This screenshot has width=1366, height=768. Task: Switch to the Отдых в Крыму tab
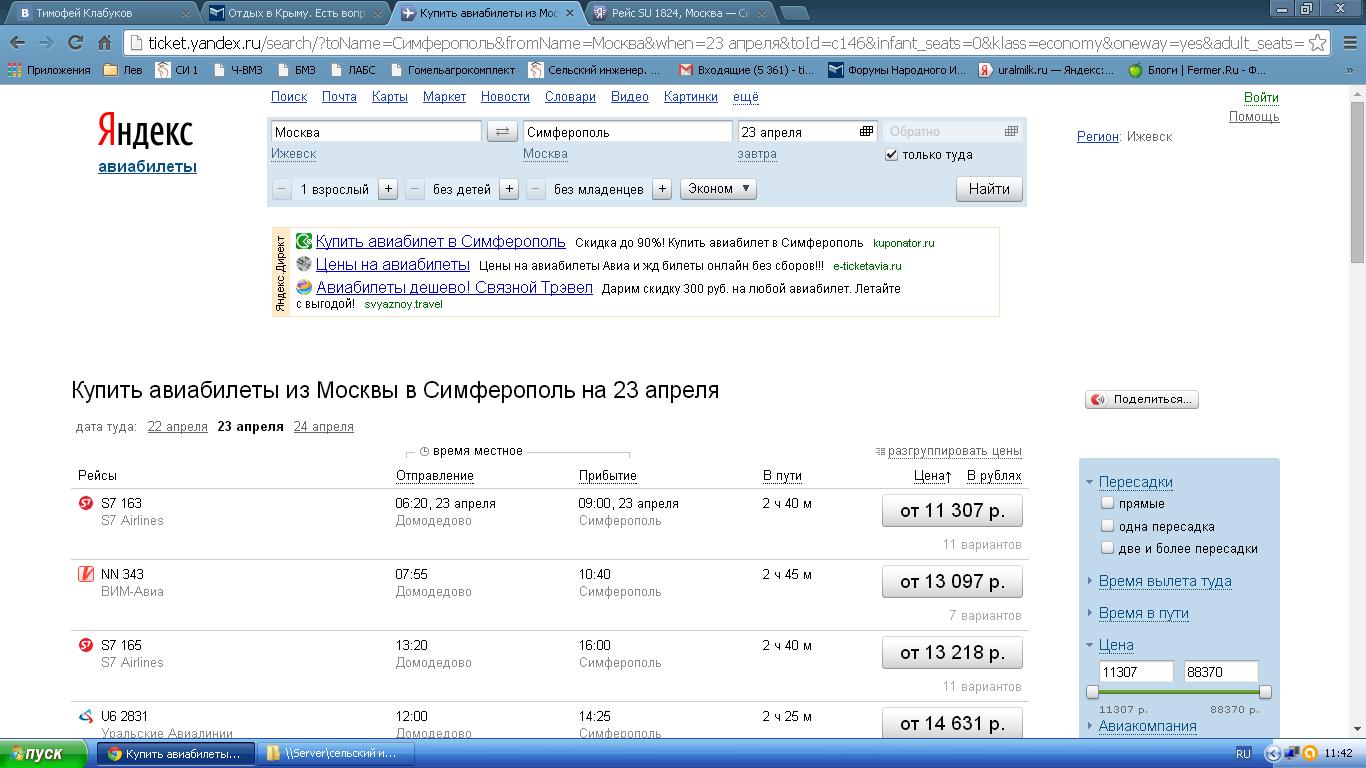(294, 13)
